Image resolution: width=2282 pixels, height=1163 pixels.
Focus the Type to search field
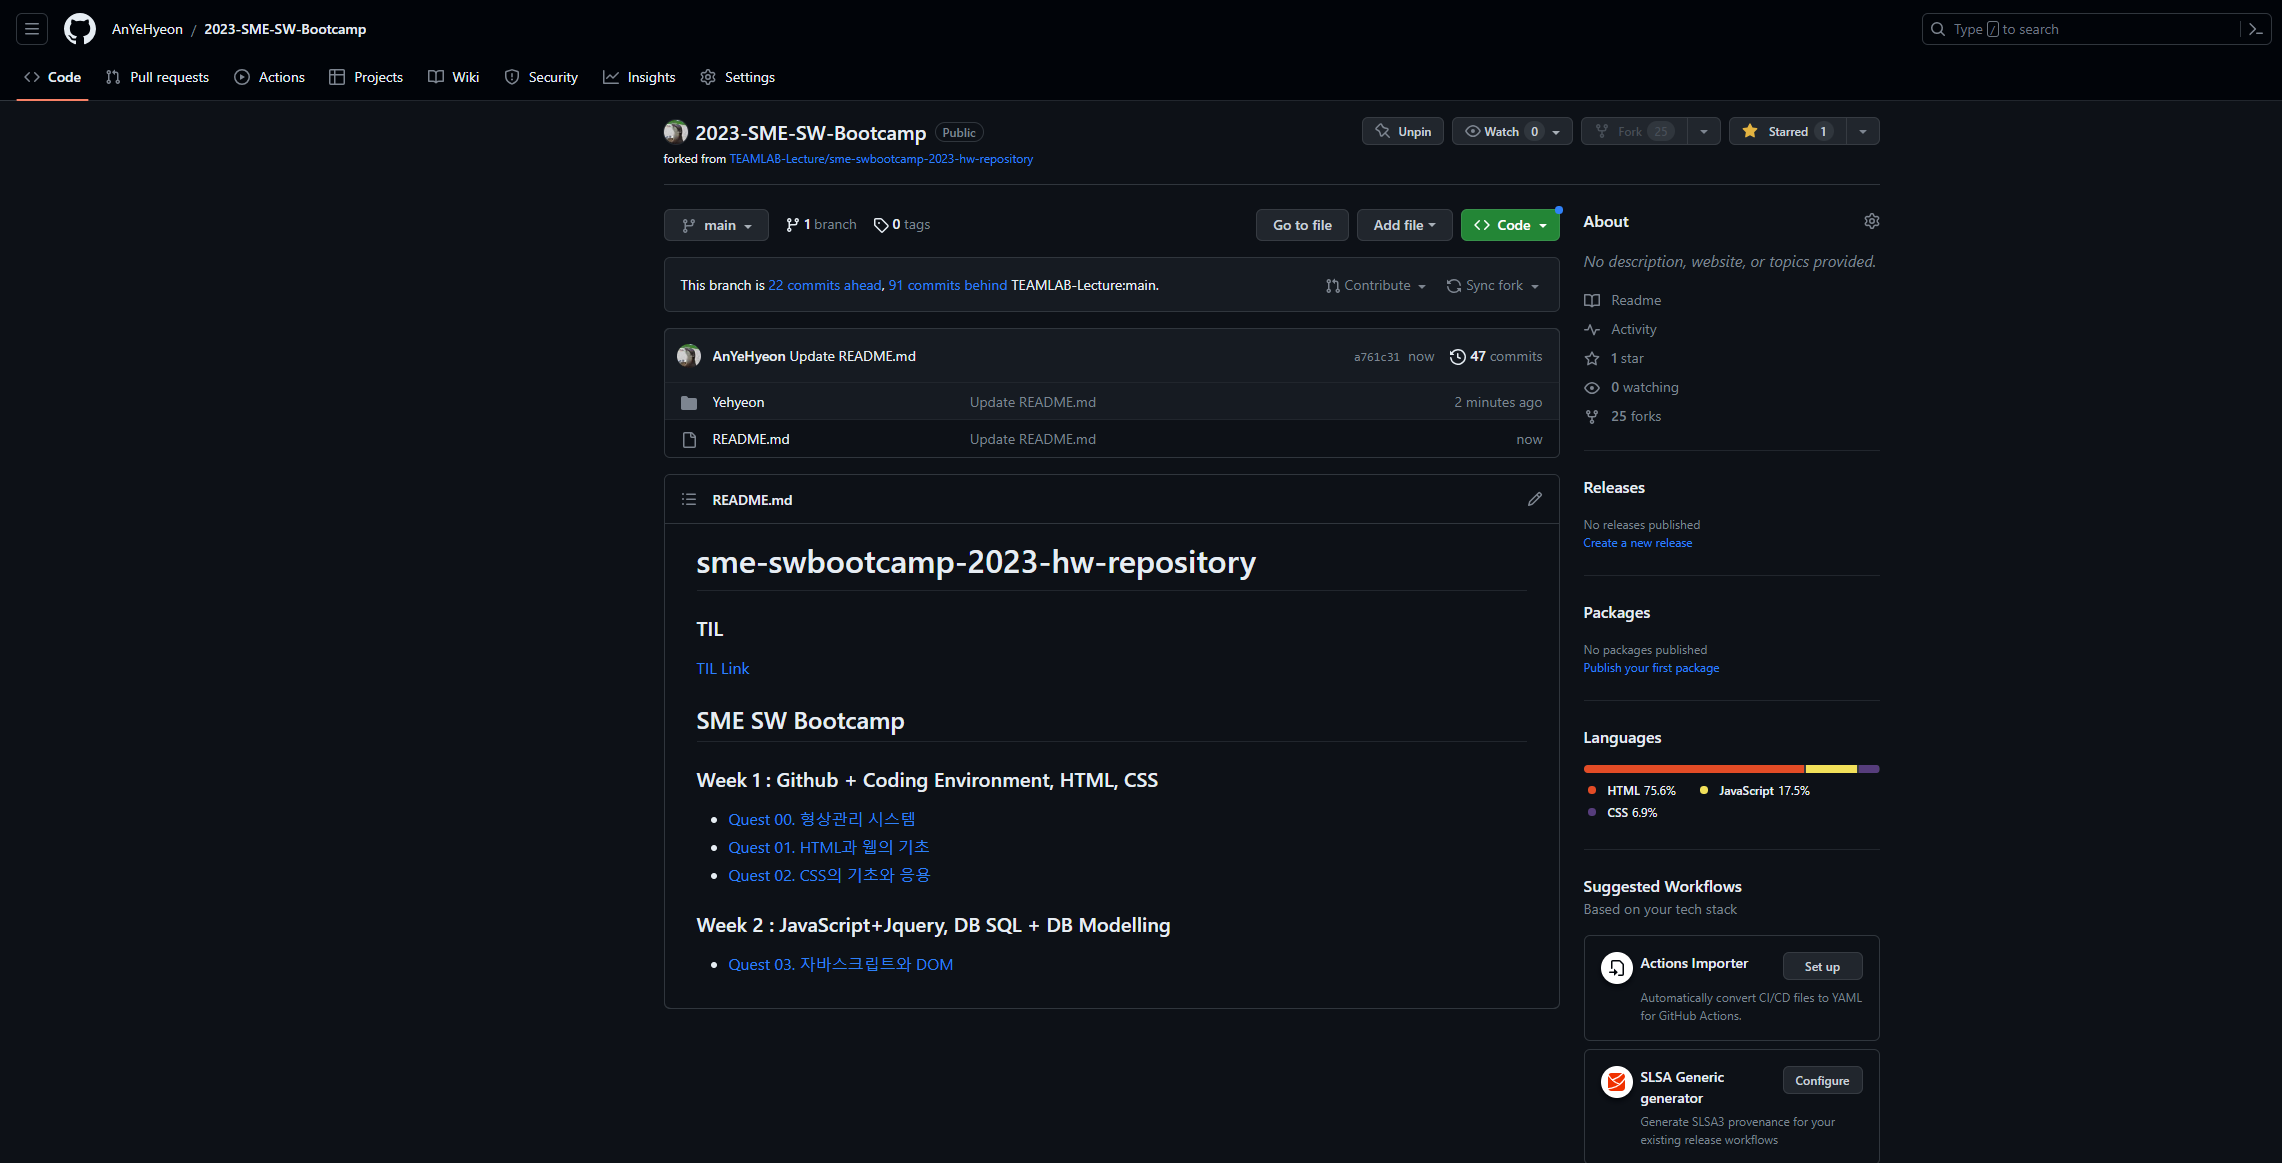2080,29
